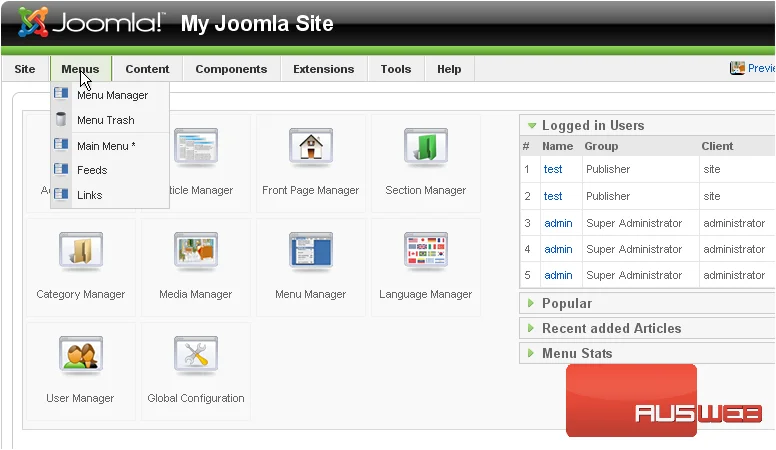
Task: Open the Site menu
Action: click(x=25, y=69)
